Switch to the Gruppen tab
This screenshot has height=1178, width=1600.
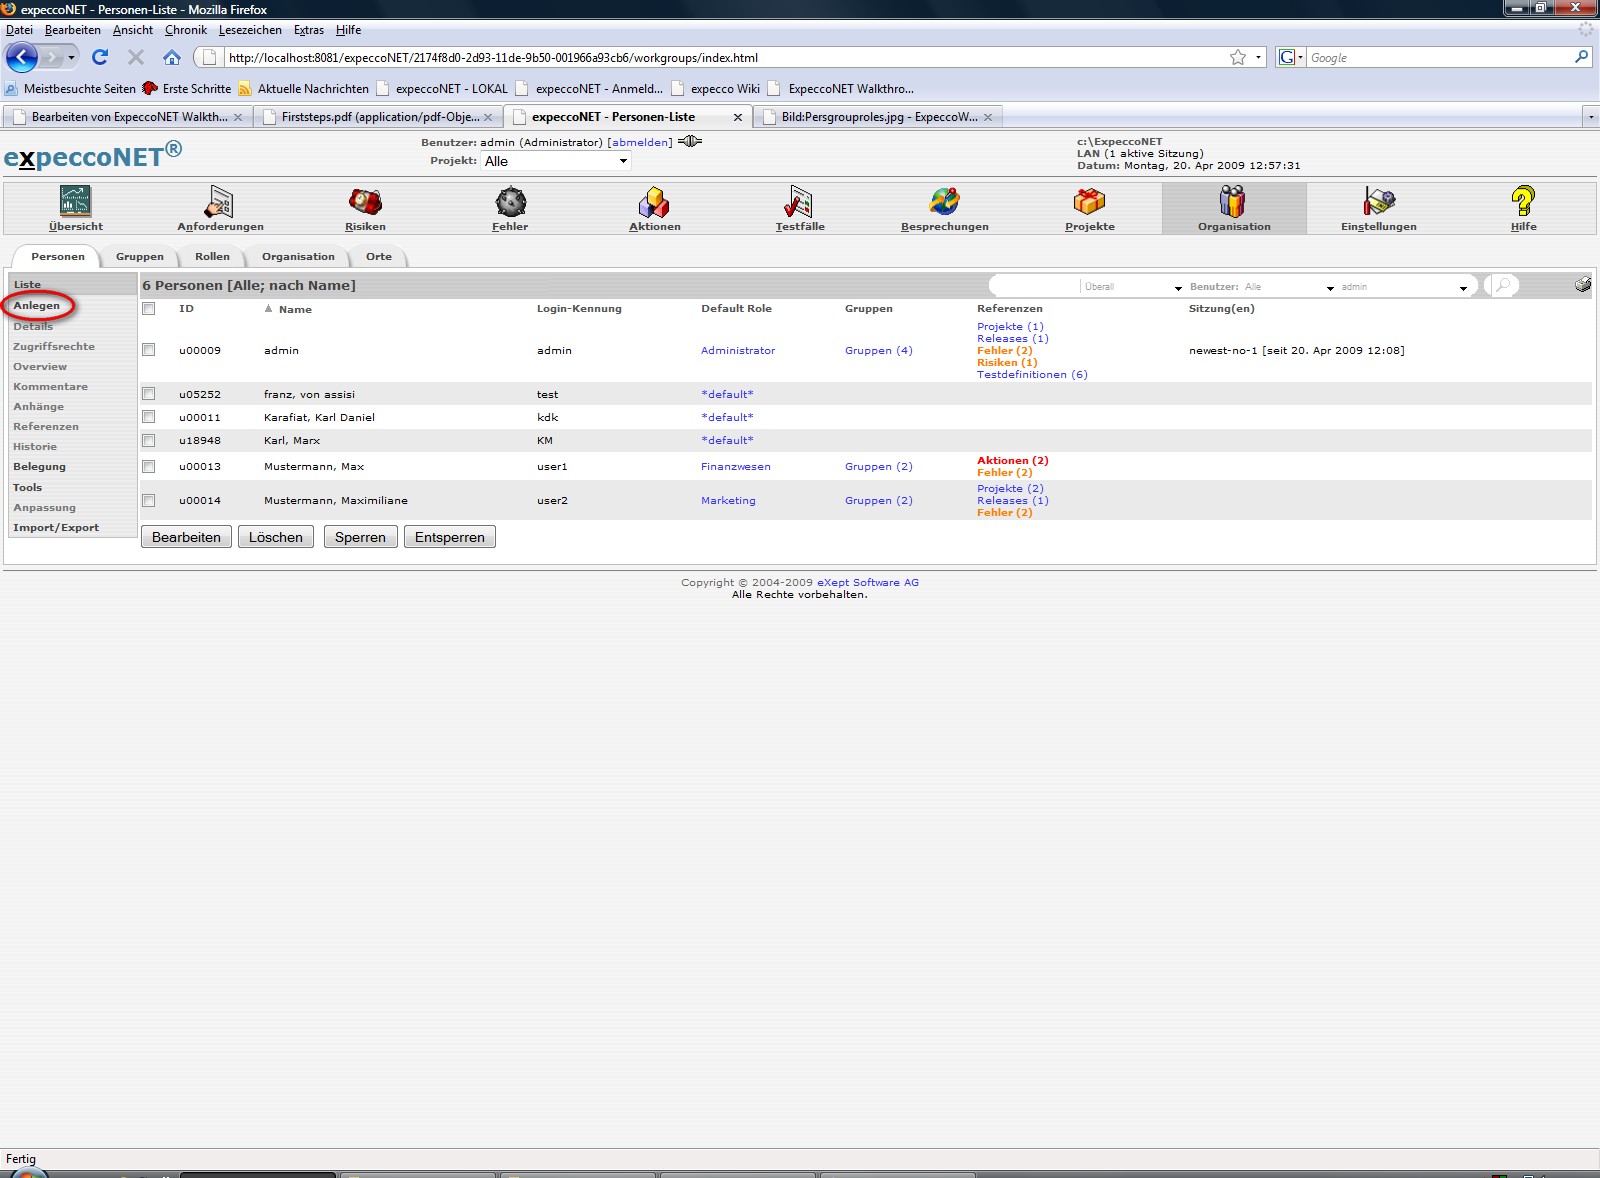(139, 257)
